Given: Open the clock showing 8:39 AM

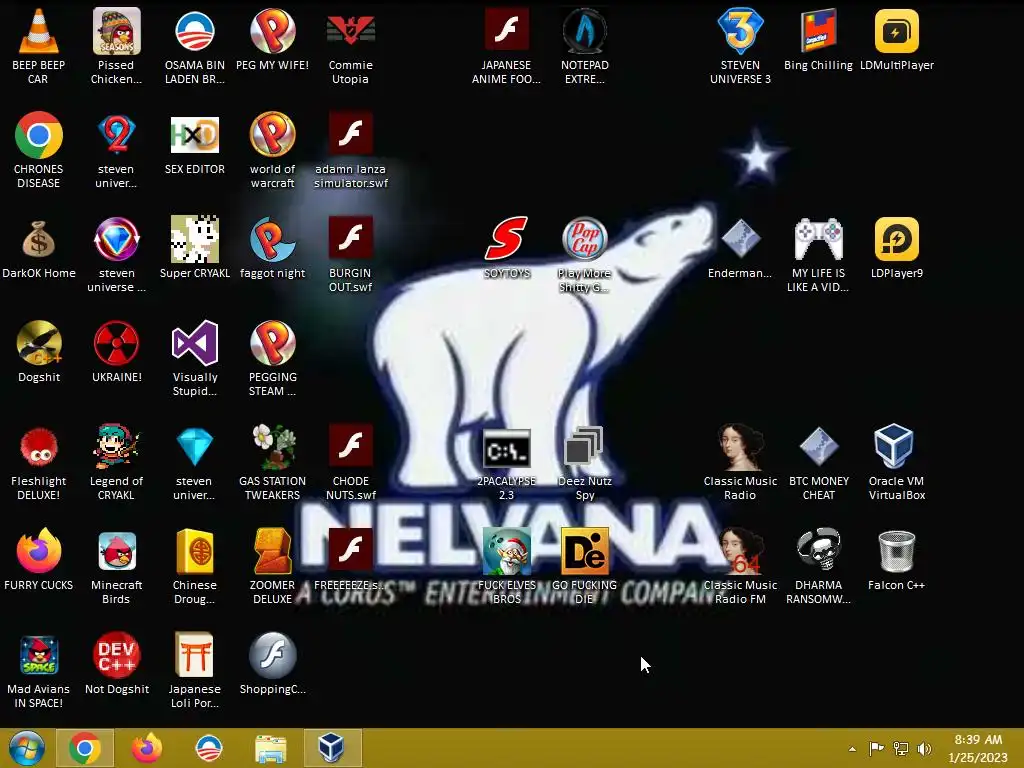Looking at the screenshot, I should pyautogui.click(x=978, y=748).
